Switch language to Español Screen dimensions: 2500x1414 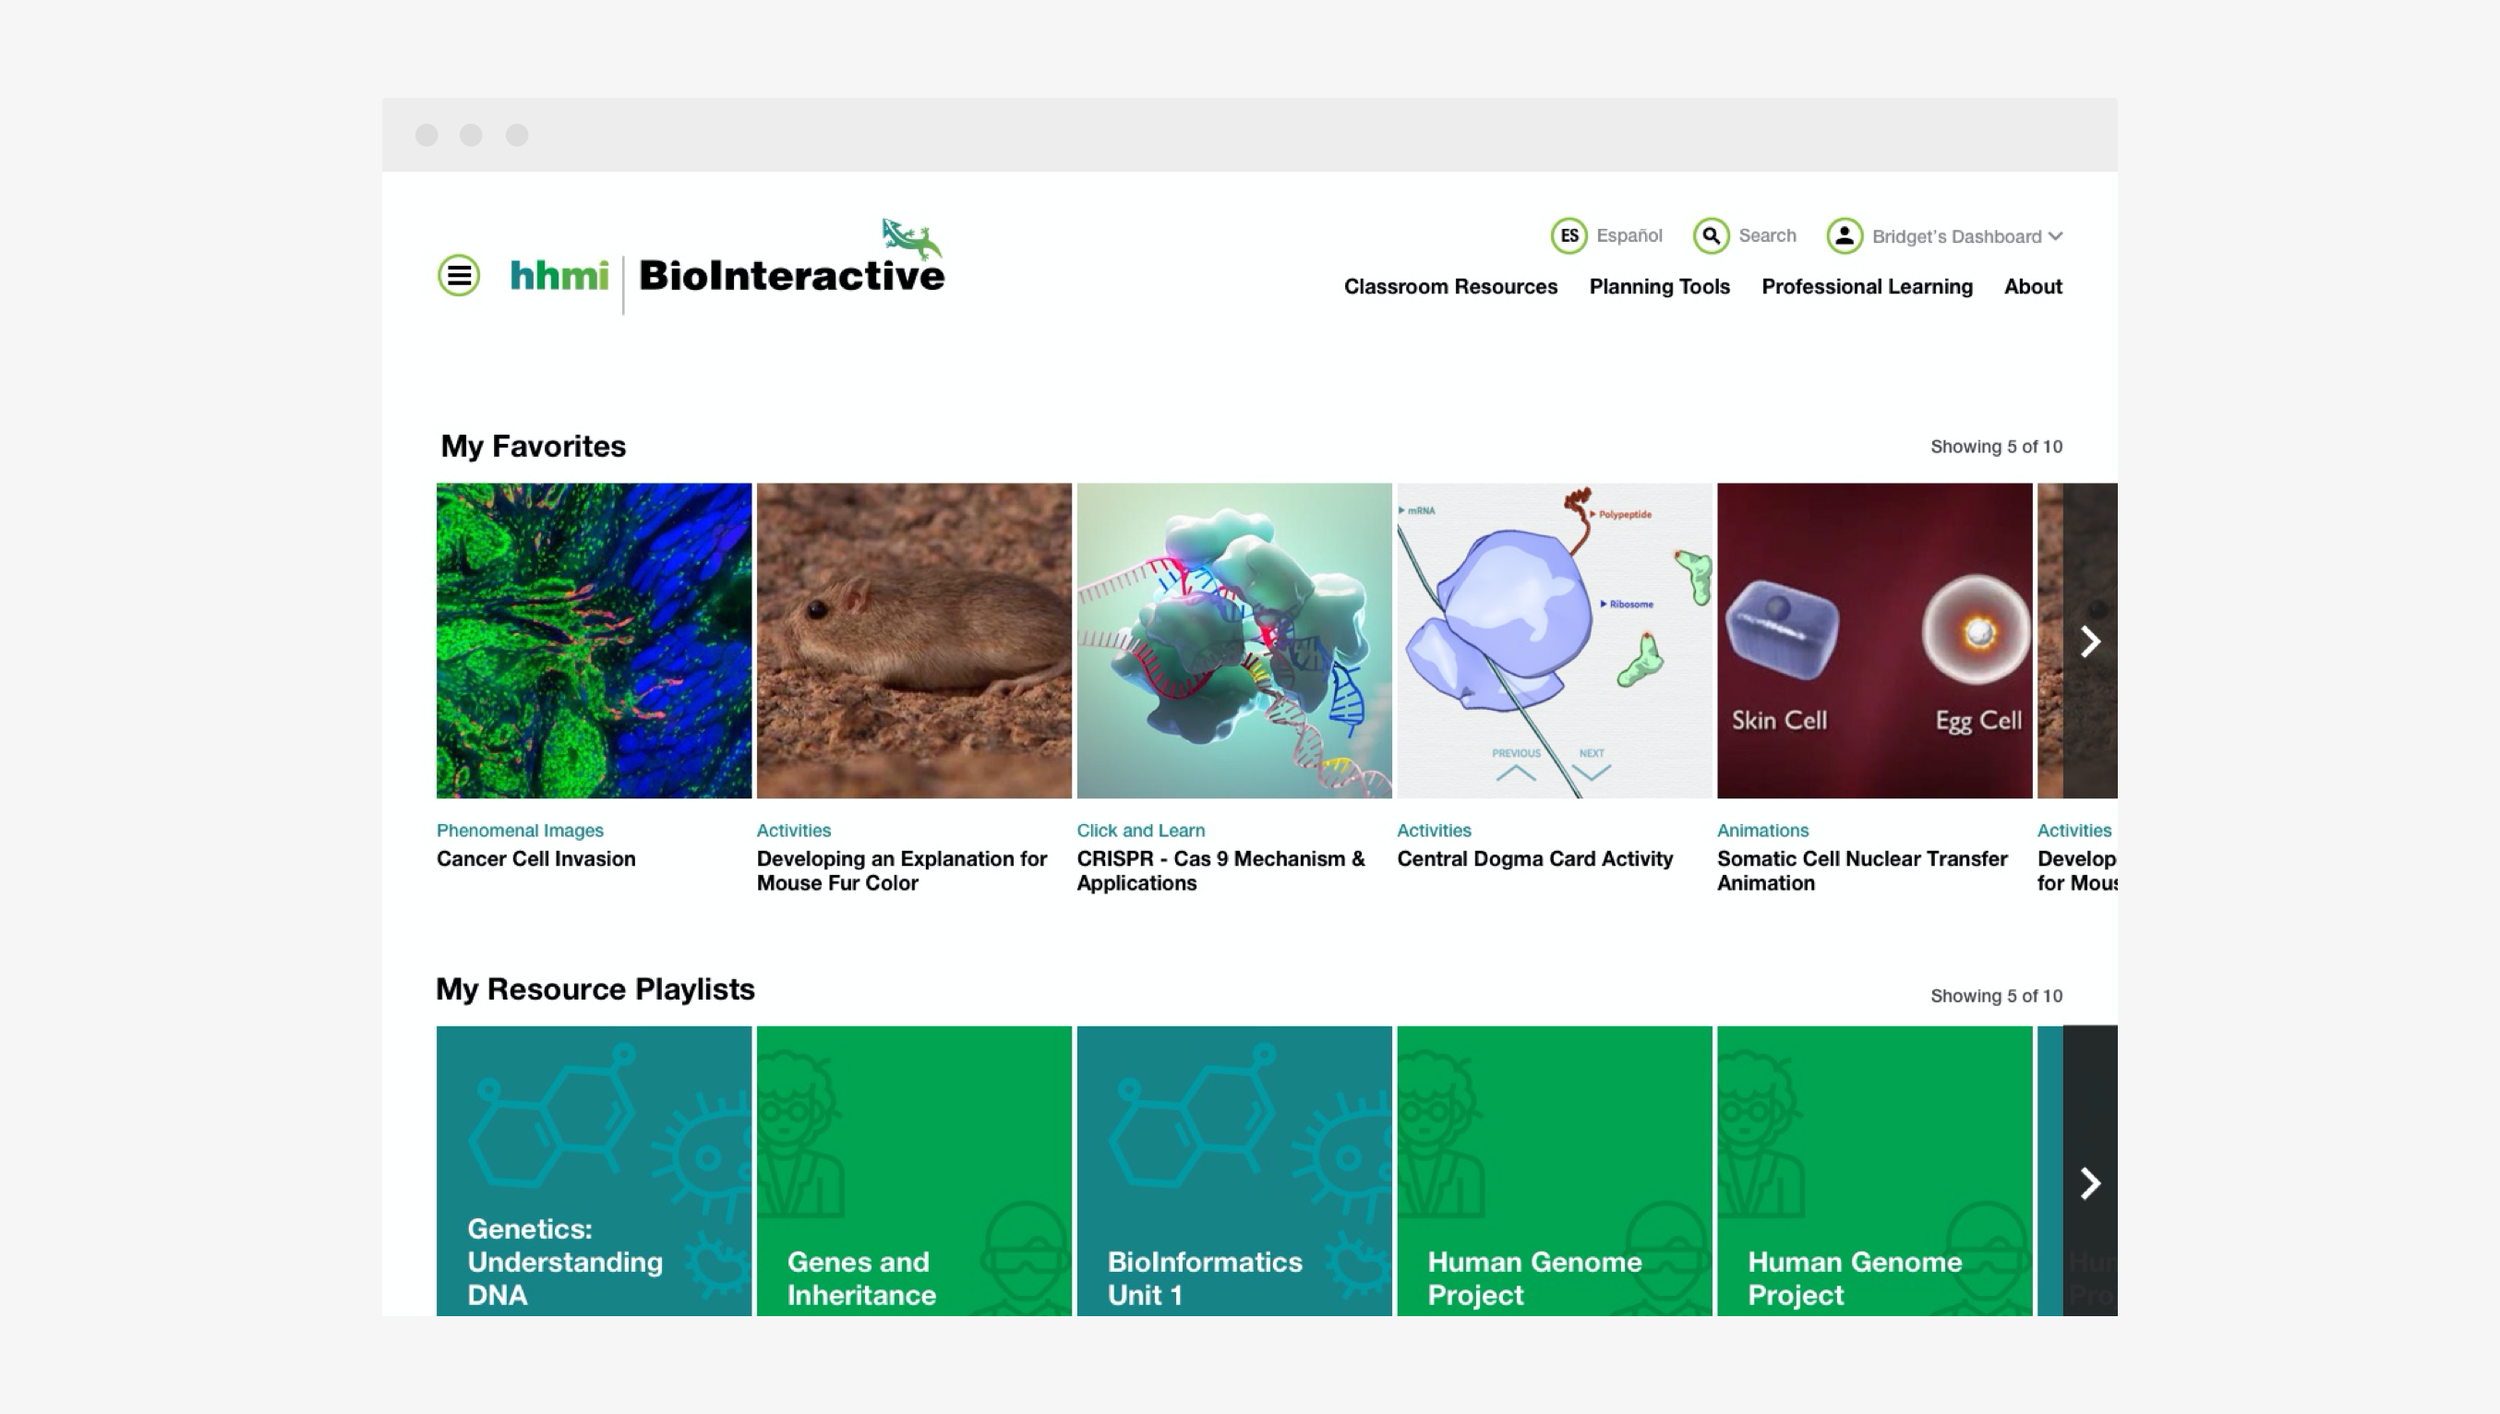pyautogui.click(x=1628, y=236)
